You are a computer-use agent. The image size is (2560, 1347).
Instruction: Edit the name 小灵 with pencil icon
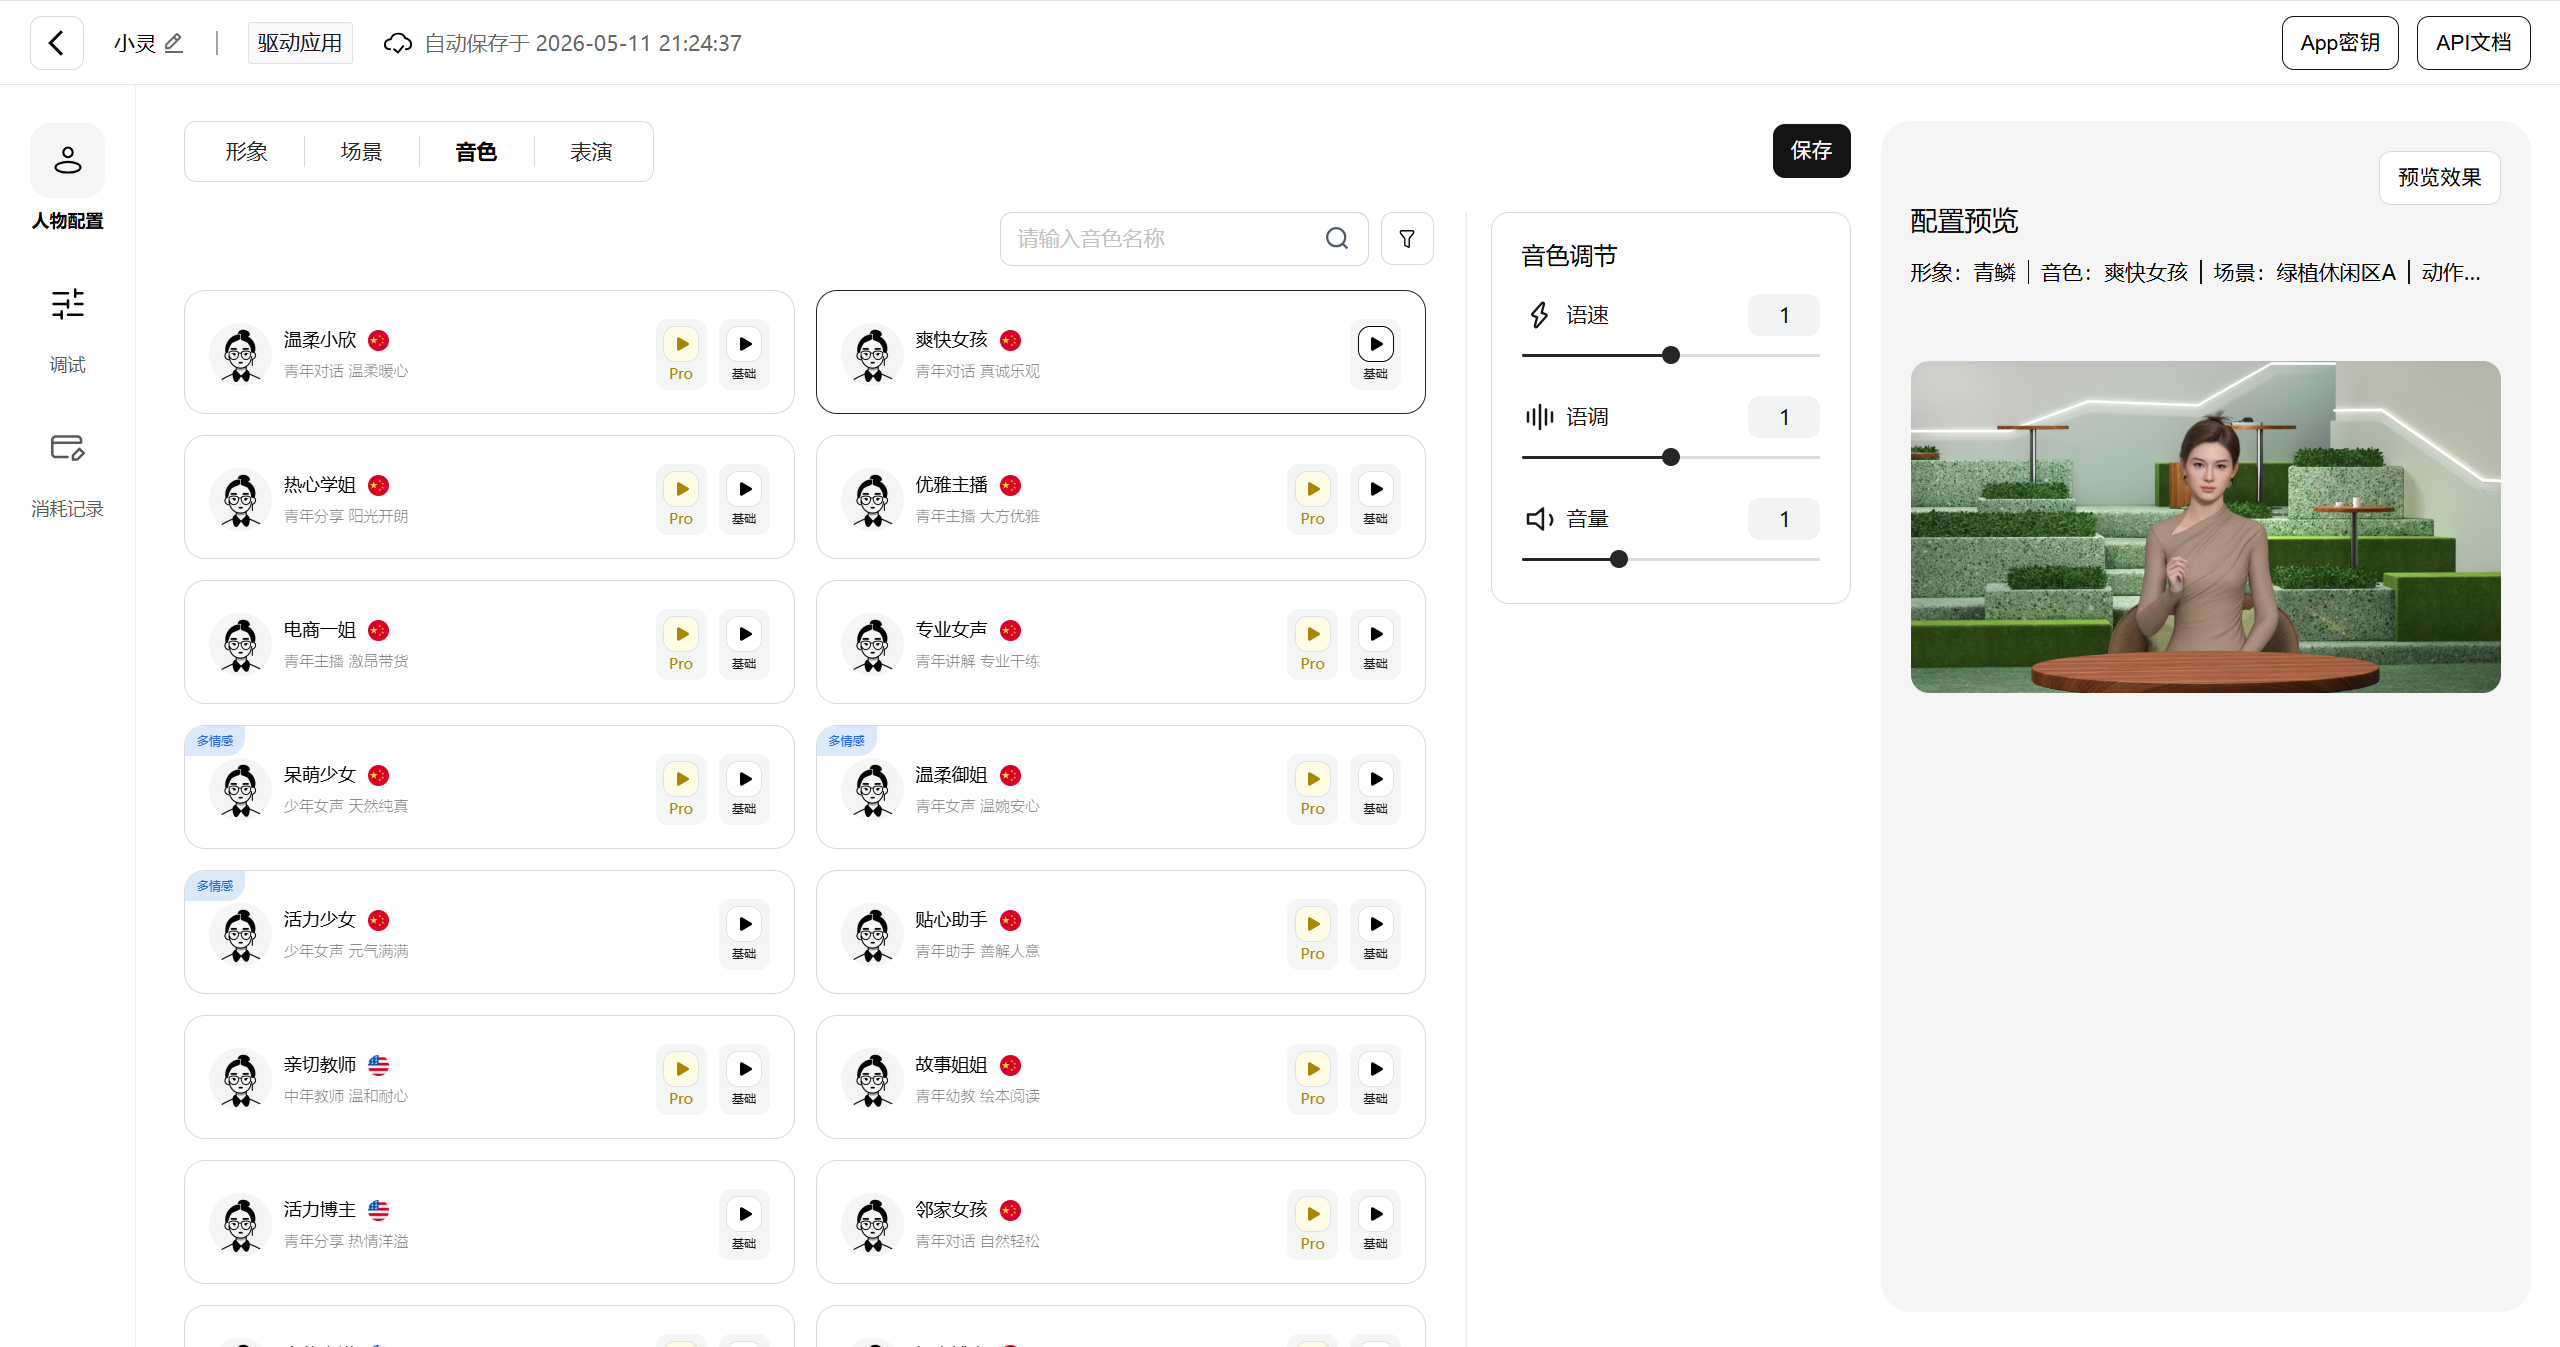coord(174,43)
